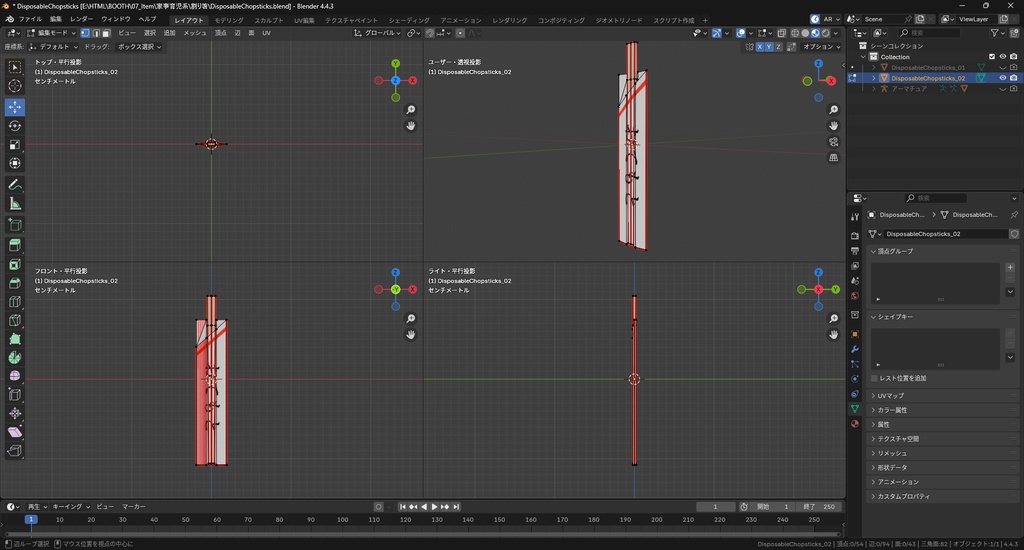Expand DisposableChopsticks_01 in outliner

[x=874, y=67]
